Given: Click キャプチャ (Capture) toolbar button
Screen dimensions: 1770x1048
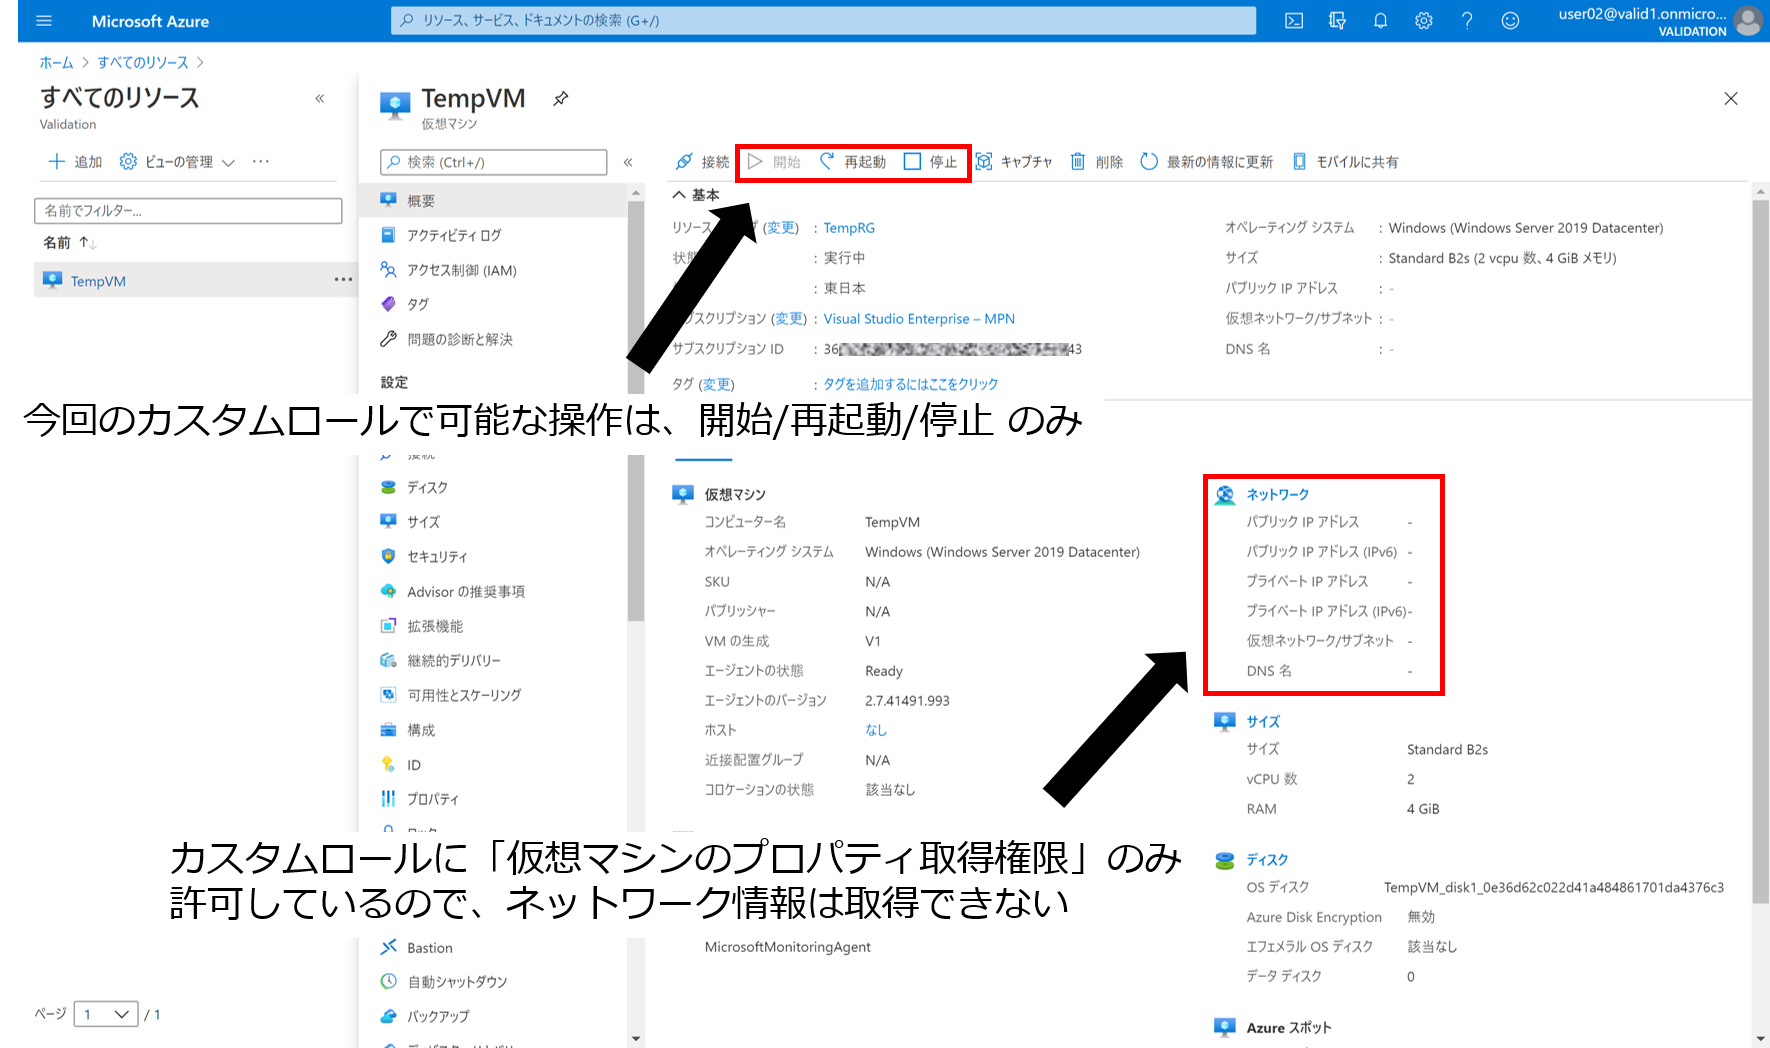Looking at the screenshot, I should click(1014, 162).
